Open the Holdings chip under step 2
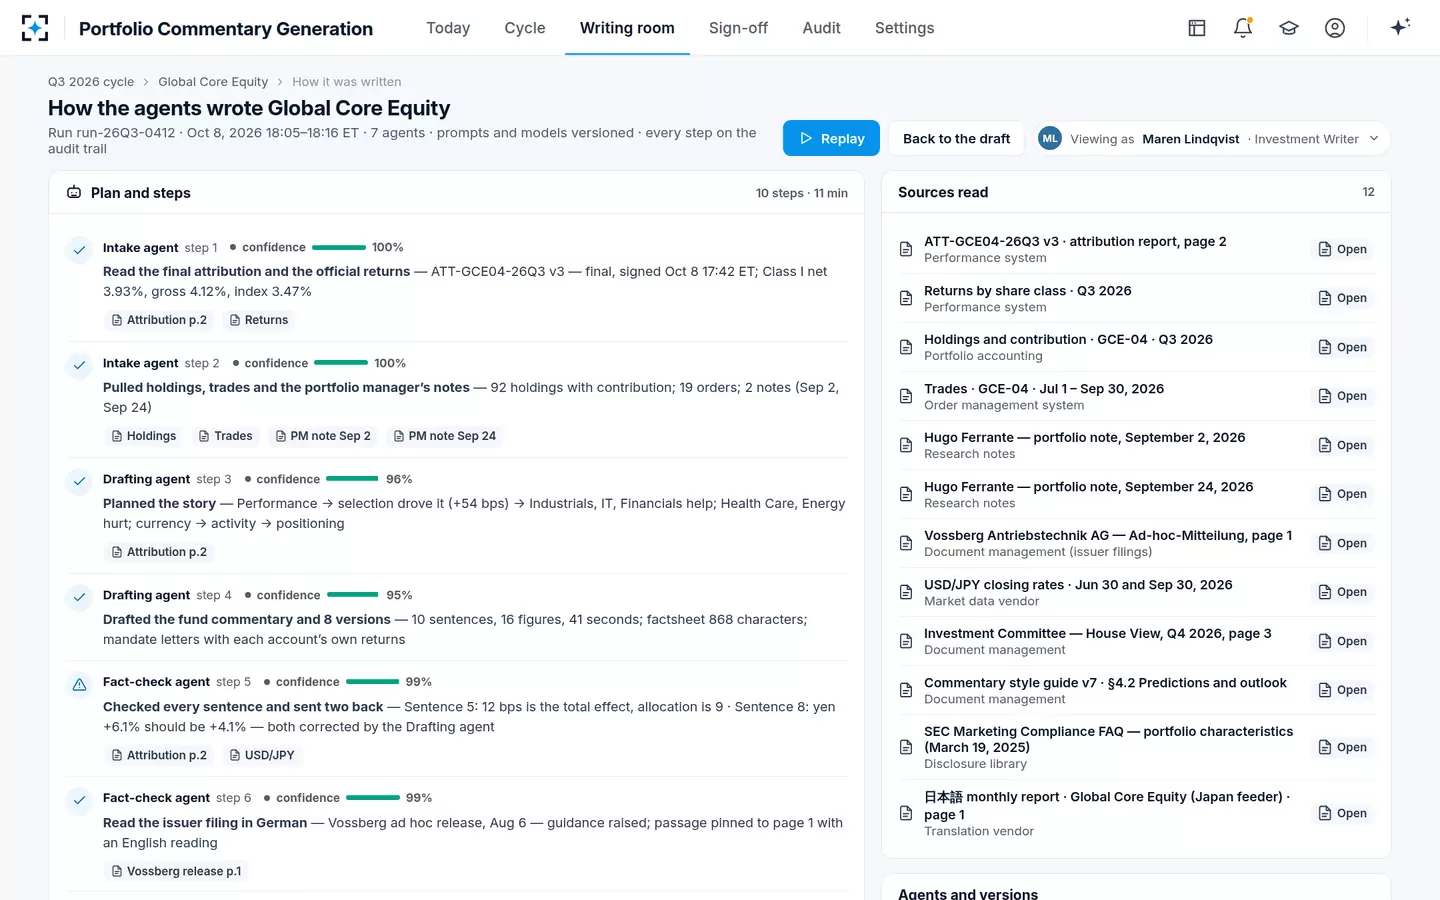The width and height of the screenshot is (1440, 900). (x=144, y=436)
